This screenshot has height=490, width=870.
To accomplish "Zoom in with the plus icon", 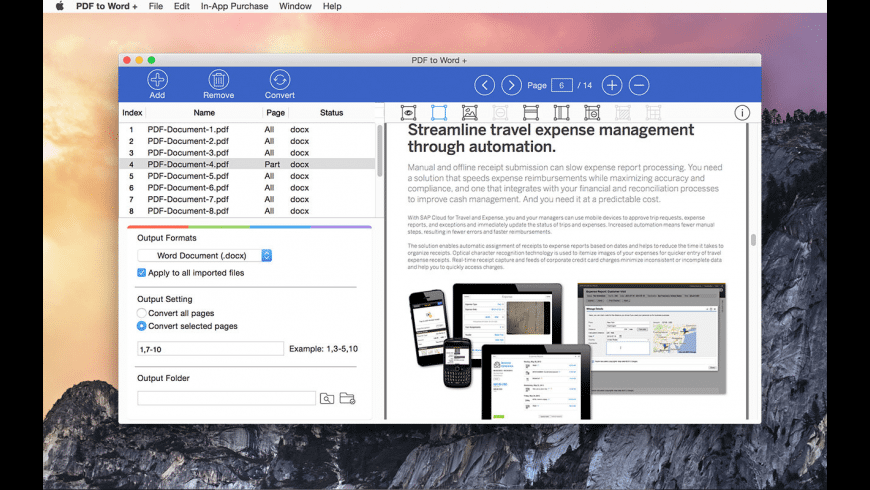I will (x=612, y=85).
